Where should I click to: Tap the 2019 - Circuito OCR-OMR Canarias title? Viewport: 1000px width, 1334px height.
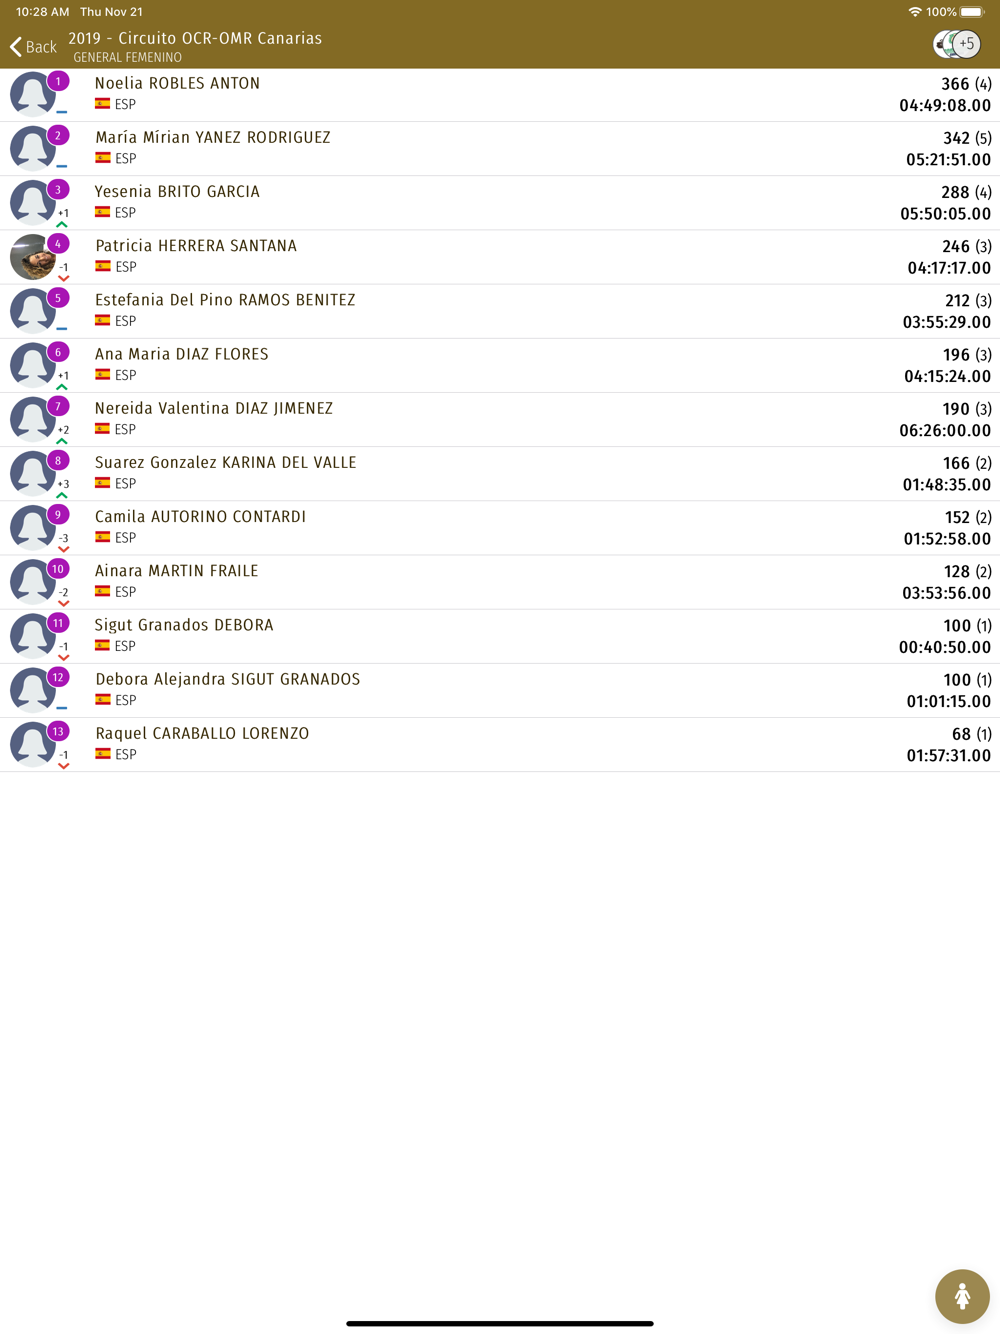[195, 38]
